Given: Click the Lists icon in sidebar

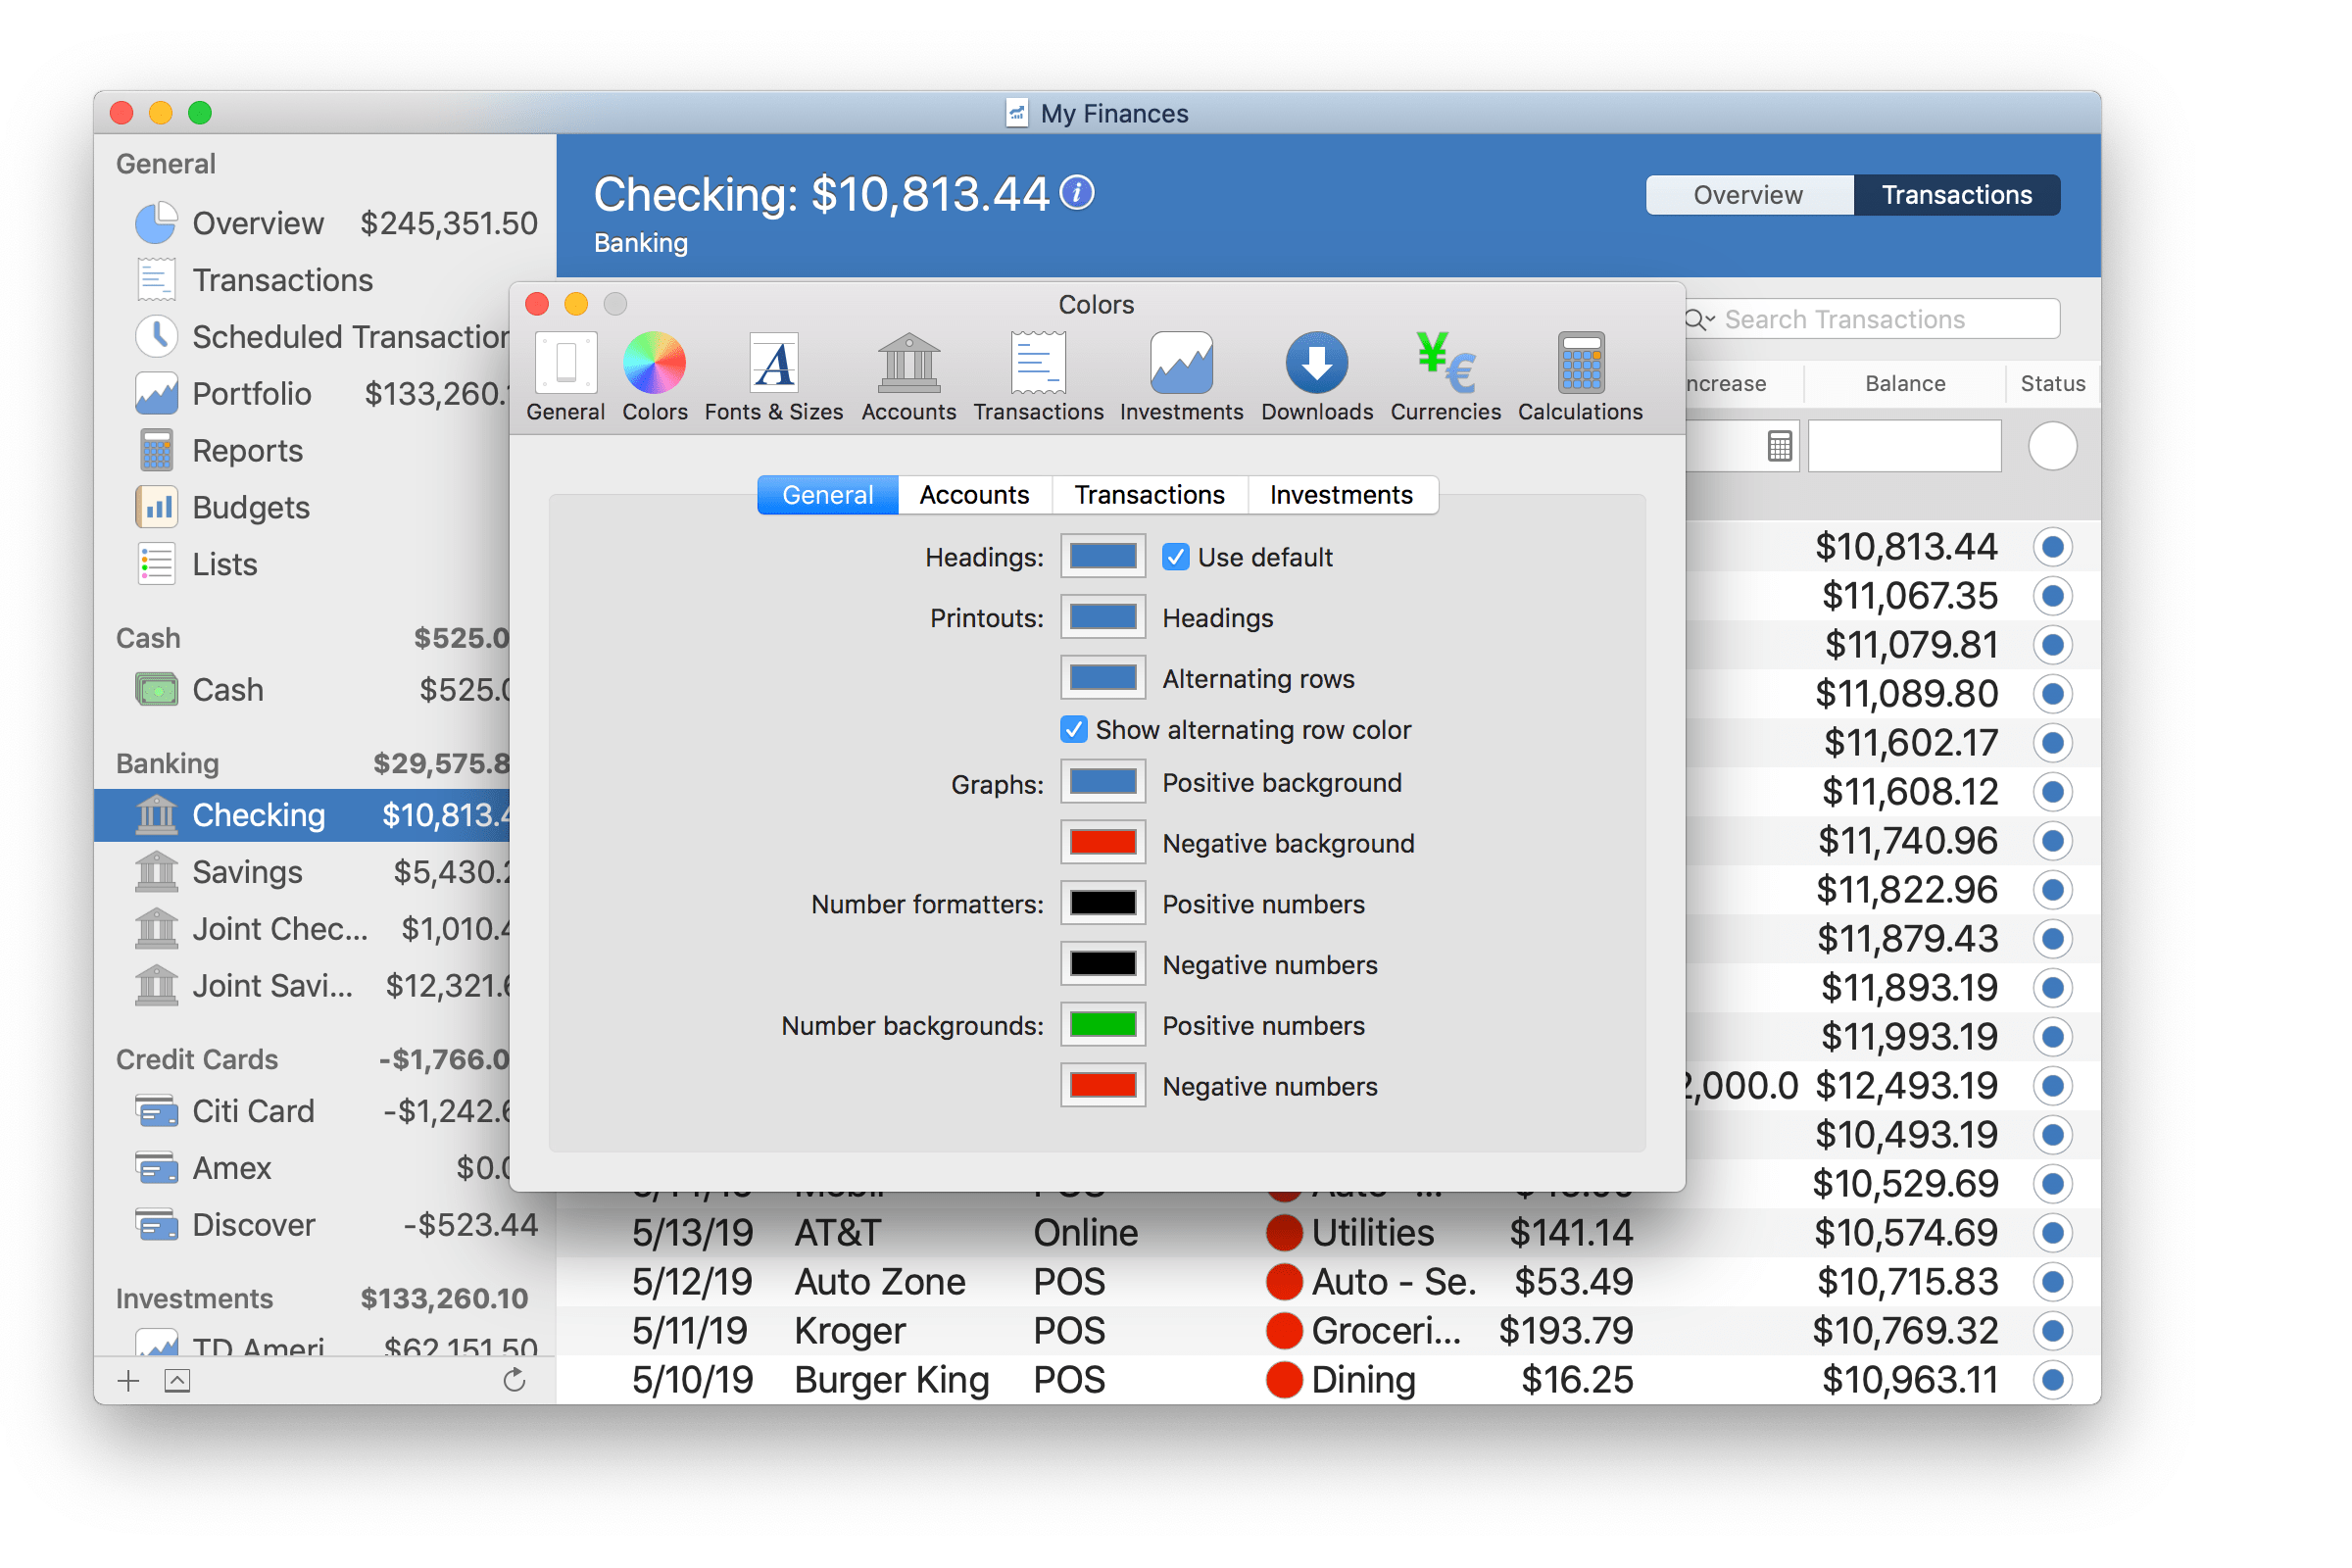Looking at the screenshot, I should click(156, 564).
